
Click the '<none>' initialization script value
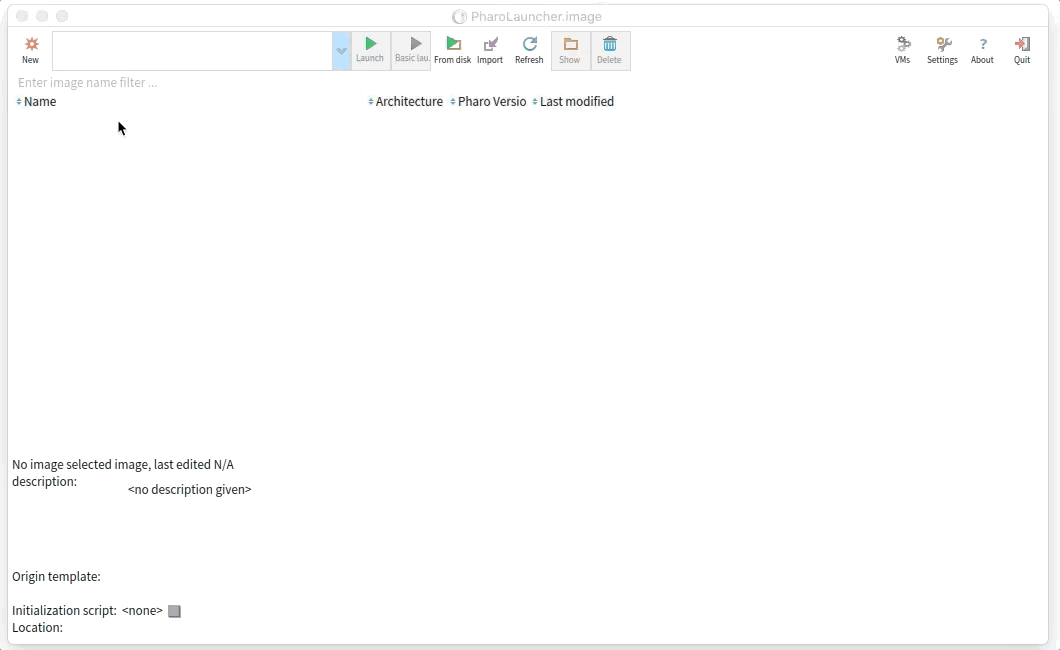tap(142, 610)
